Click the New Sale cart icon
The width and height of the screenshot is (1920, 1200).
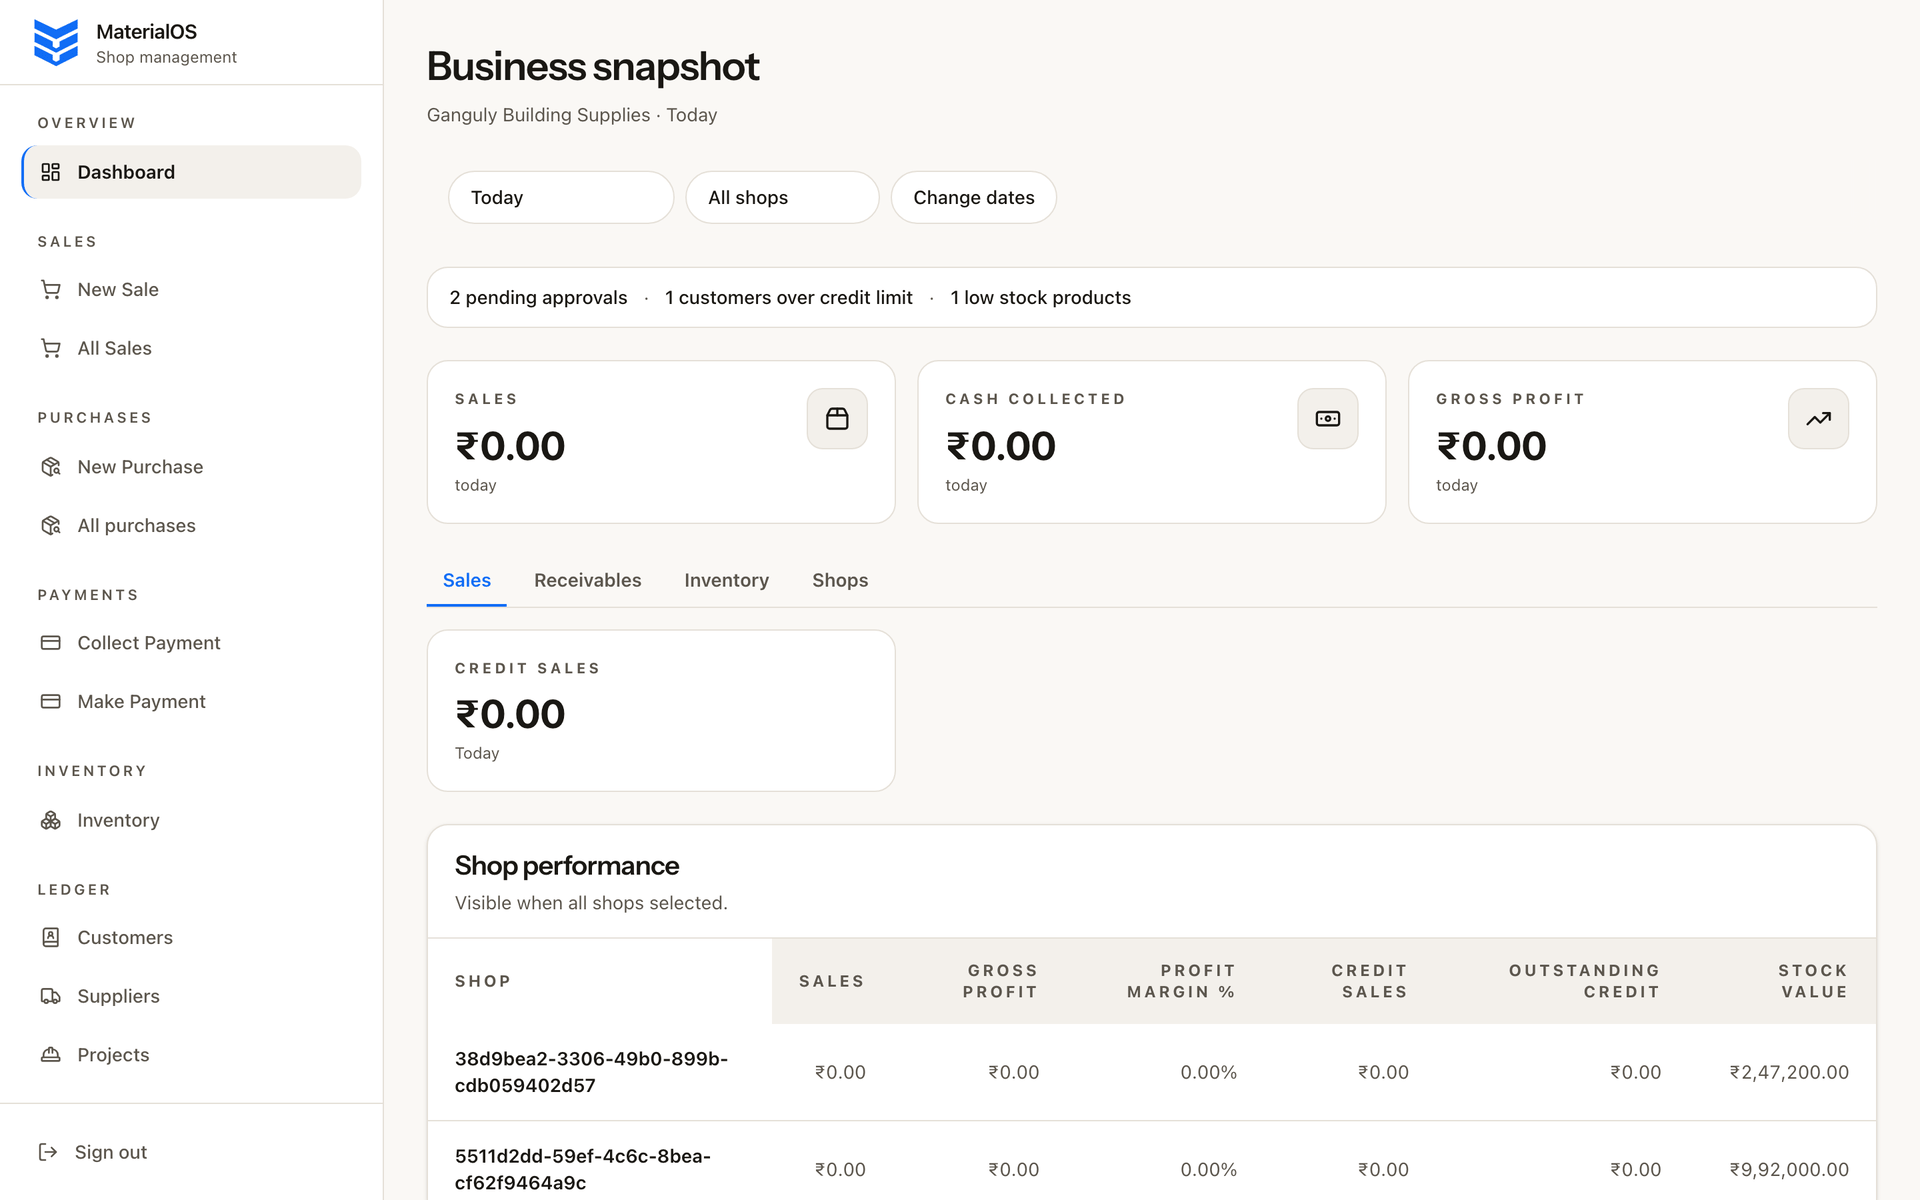[x=51, y=290]
